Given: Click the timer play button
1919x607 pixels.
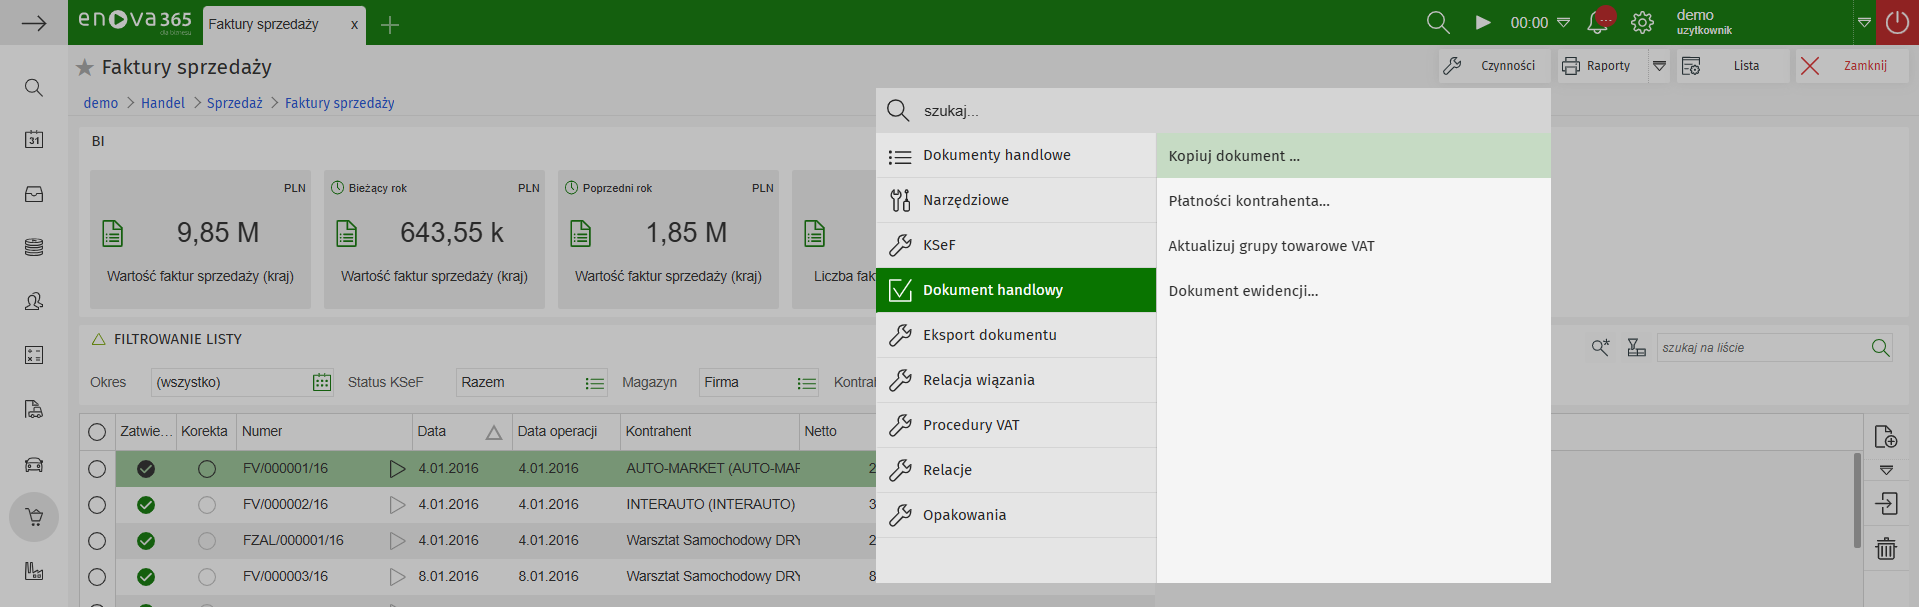Looking at the screenshot, I should (1483, 22).
